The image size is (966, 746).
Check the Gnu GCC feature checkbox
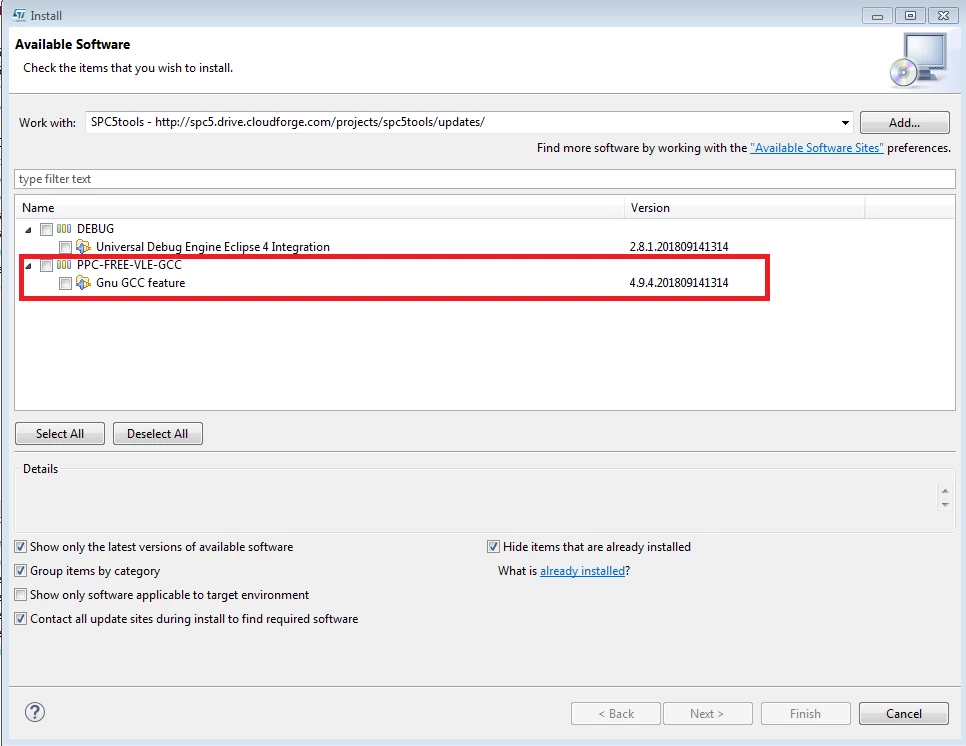(x=65, y=283)
